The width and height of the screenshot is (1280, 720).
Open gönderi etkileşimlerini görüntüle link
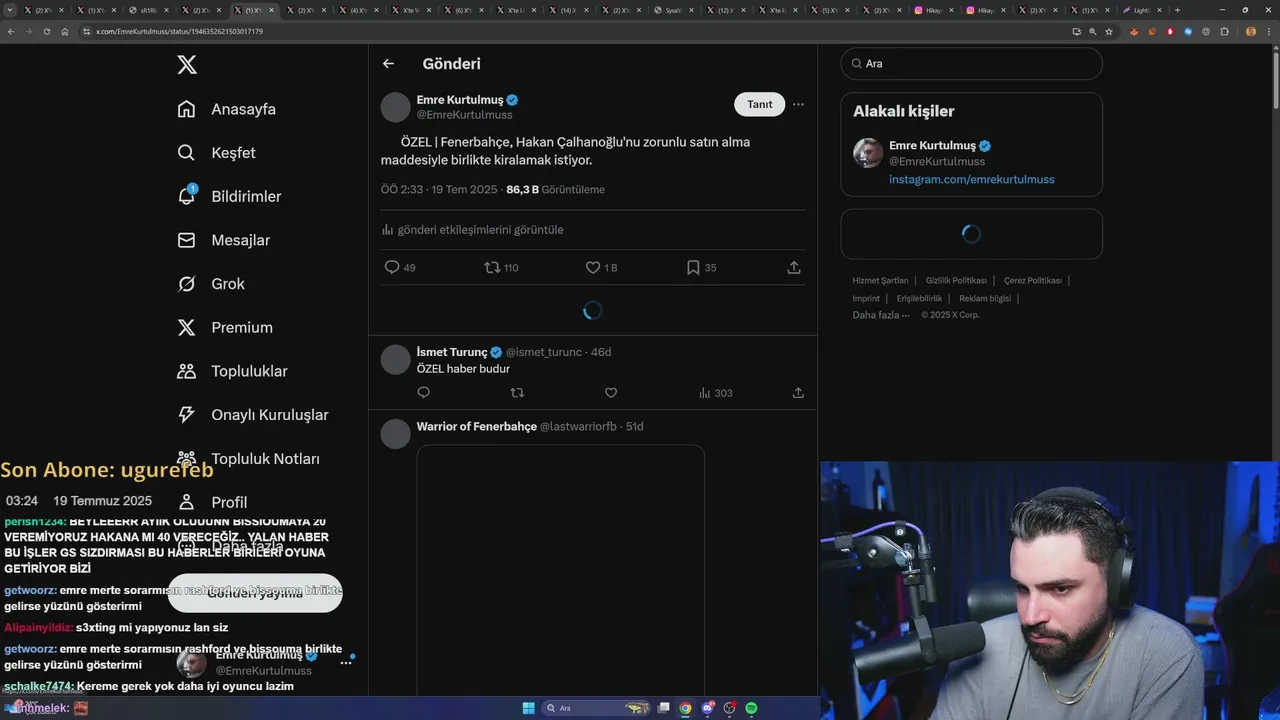pos(472,230)
